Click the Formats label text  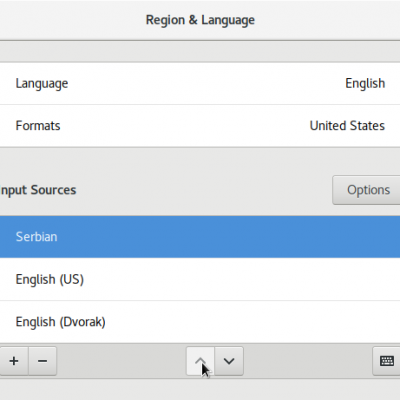[38, 126]
